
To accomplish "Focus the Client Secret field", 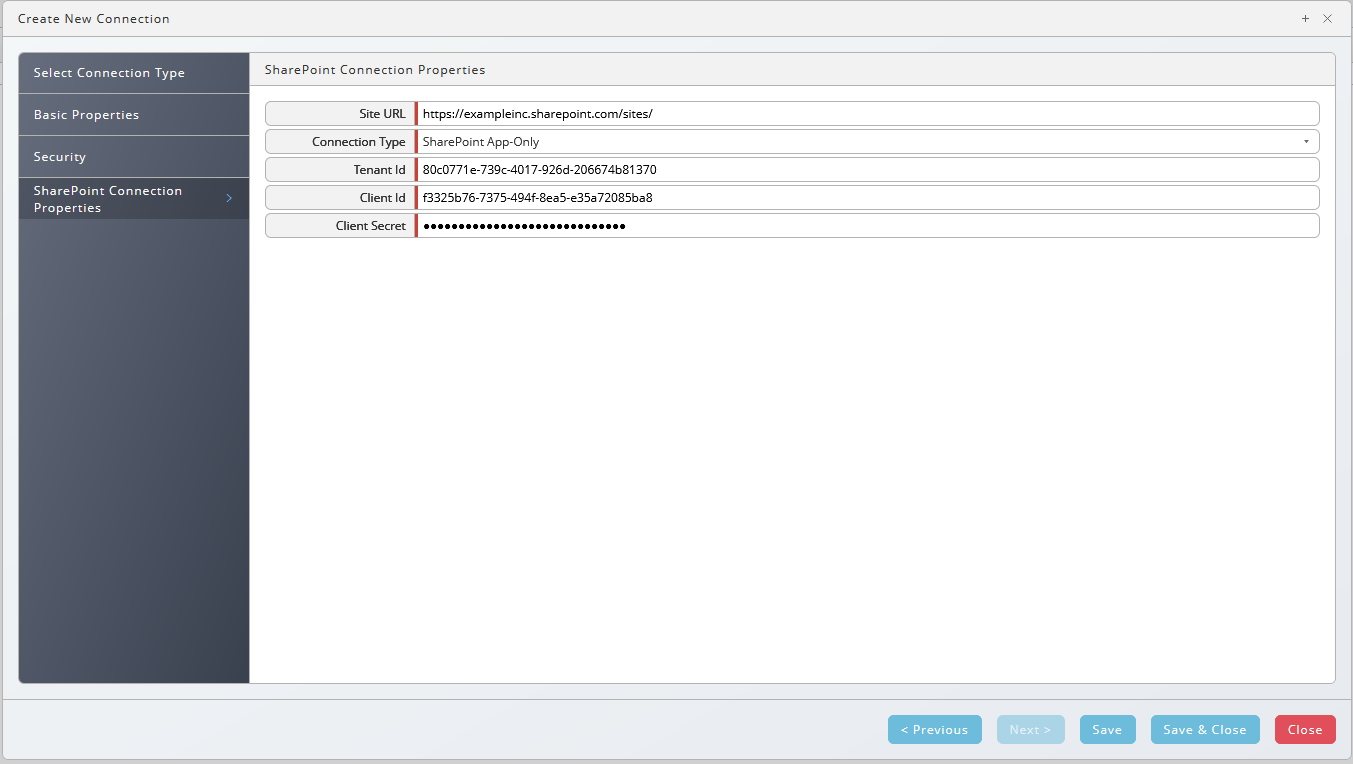I will click(867, 226).
